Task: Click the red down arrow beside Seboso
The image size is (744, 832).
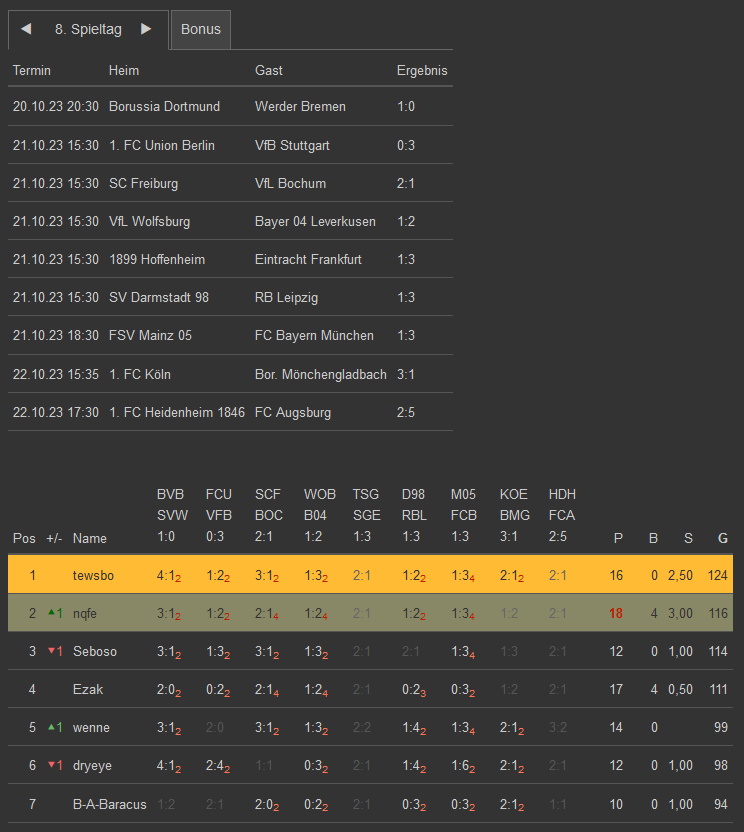Action: [50, 650]
